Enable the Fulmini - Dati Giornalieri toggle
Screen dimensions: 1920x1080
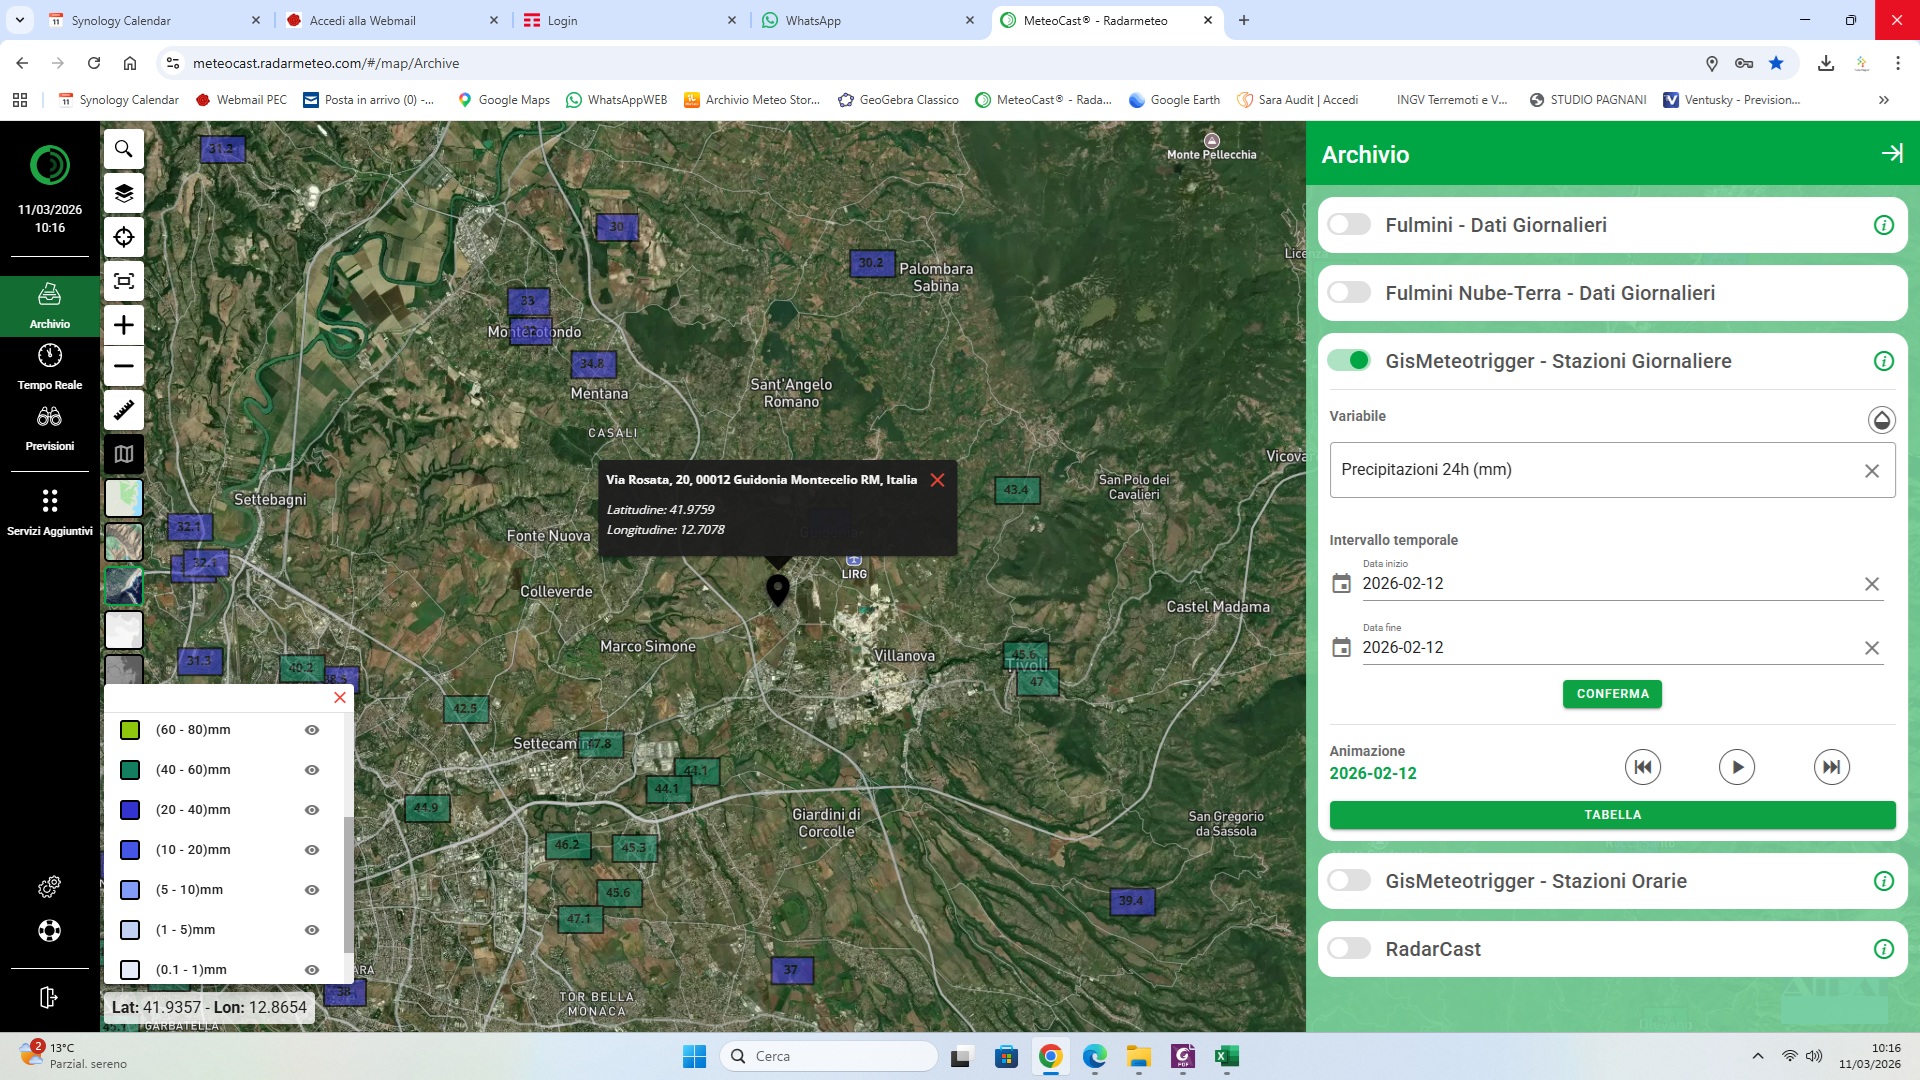[1349, 225]
